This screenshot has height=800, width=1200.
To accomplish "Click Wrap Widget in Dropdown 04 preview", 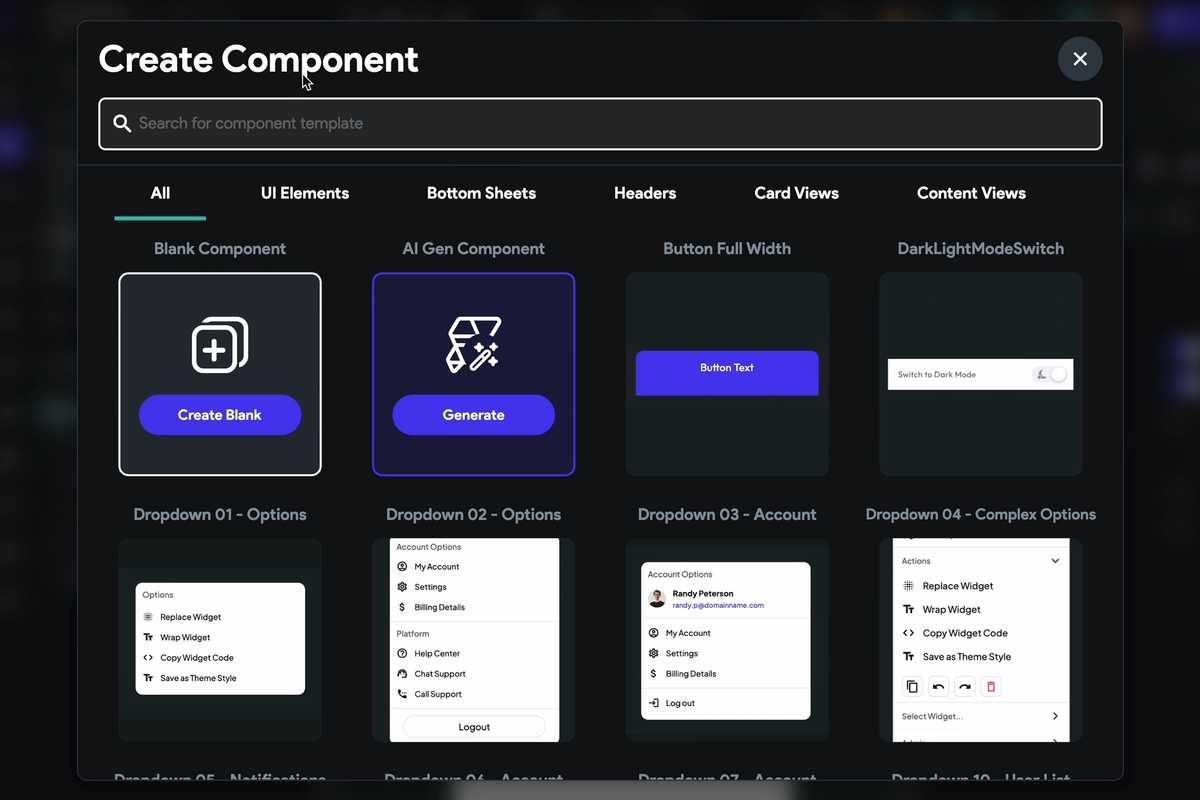I will click(x=952, y=609).
